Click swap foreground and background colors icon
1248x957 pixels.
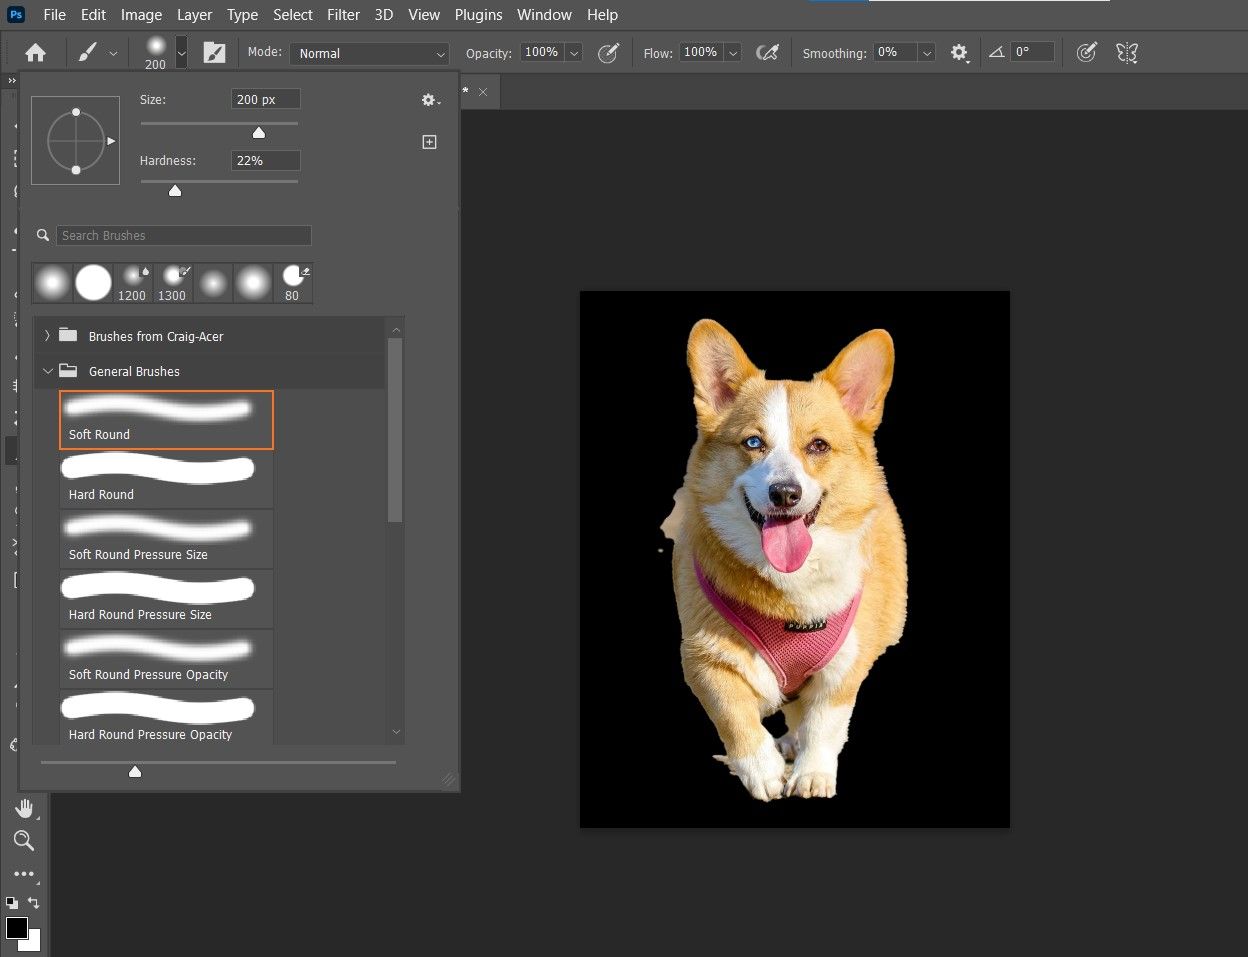point(33,903)
